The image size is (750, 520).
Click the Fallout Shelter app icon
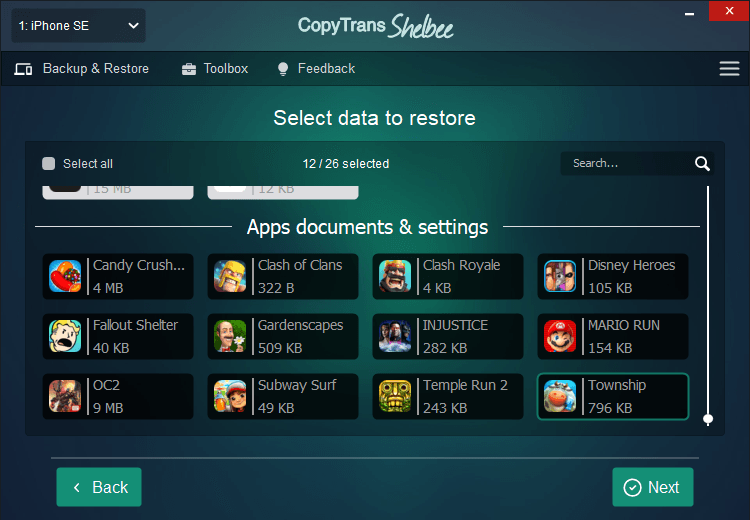(65, 336)
